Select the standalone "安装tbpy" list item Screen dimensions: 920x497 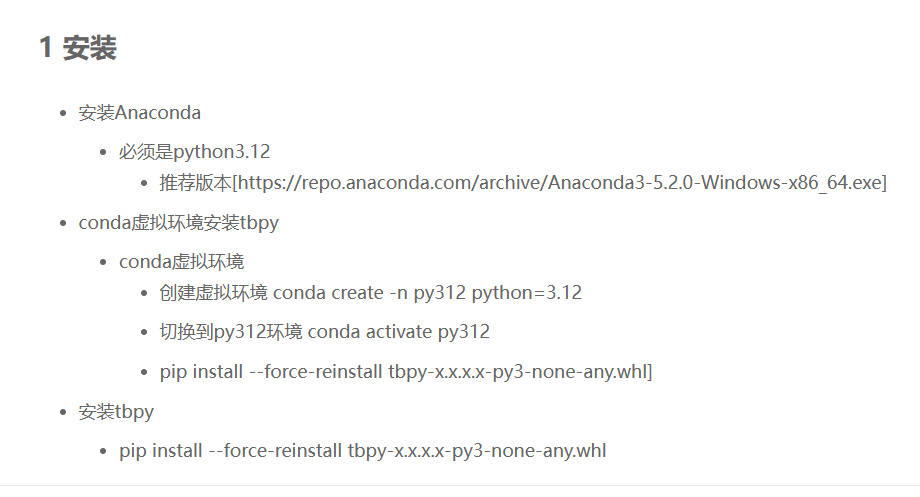click(116, 412)
